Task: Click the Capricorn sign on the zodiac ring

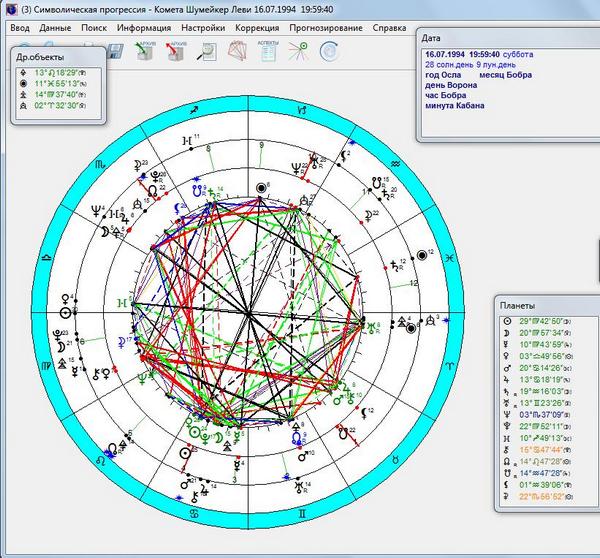Action: pyautogui.click(x=302, y=110)
